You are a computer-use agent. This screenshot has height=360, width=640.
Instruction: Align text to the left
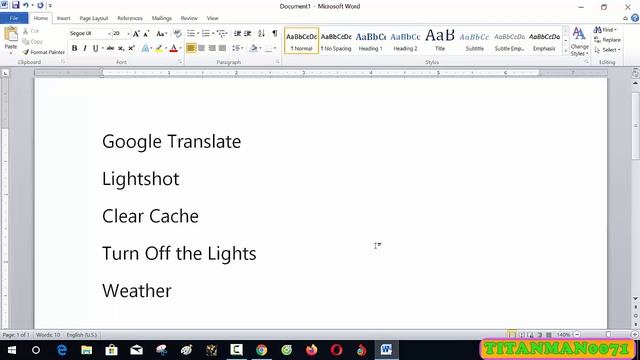click(x=191, y=48)
